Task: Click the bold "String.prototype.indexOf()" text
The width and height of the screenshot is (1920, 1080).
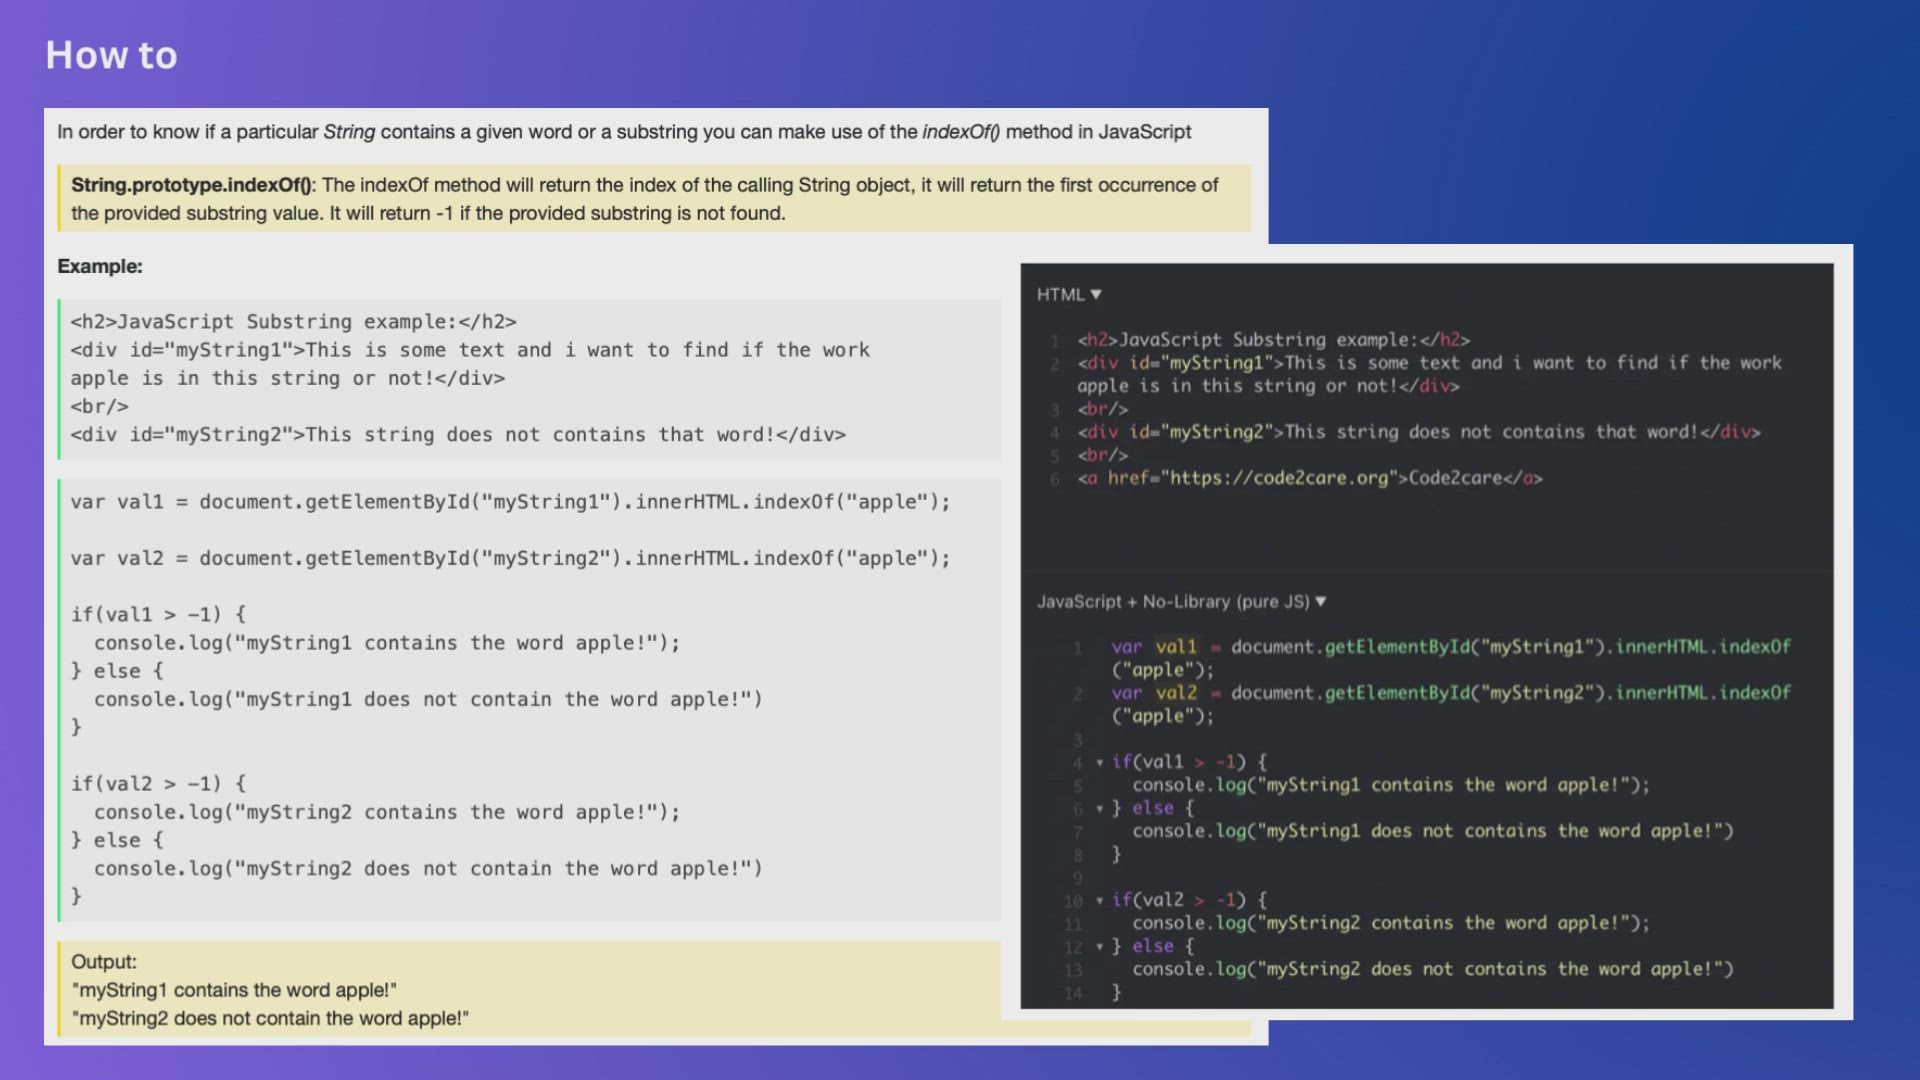Action: pyautogui.click(x=192, y=185)
